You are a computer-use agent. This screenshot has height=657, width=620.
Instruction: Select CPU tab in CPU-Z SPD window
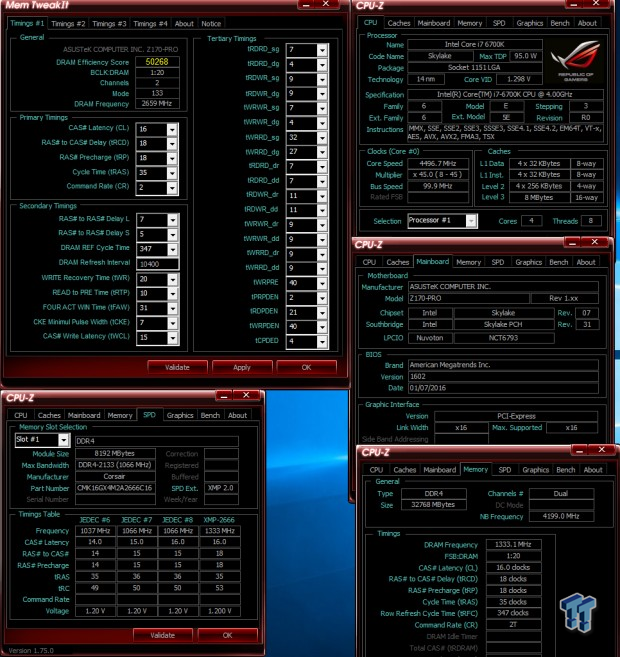click(x=21, y=416)
